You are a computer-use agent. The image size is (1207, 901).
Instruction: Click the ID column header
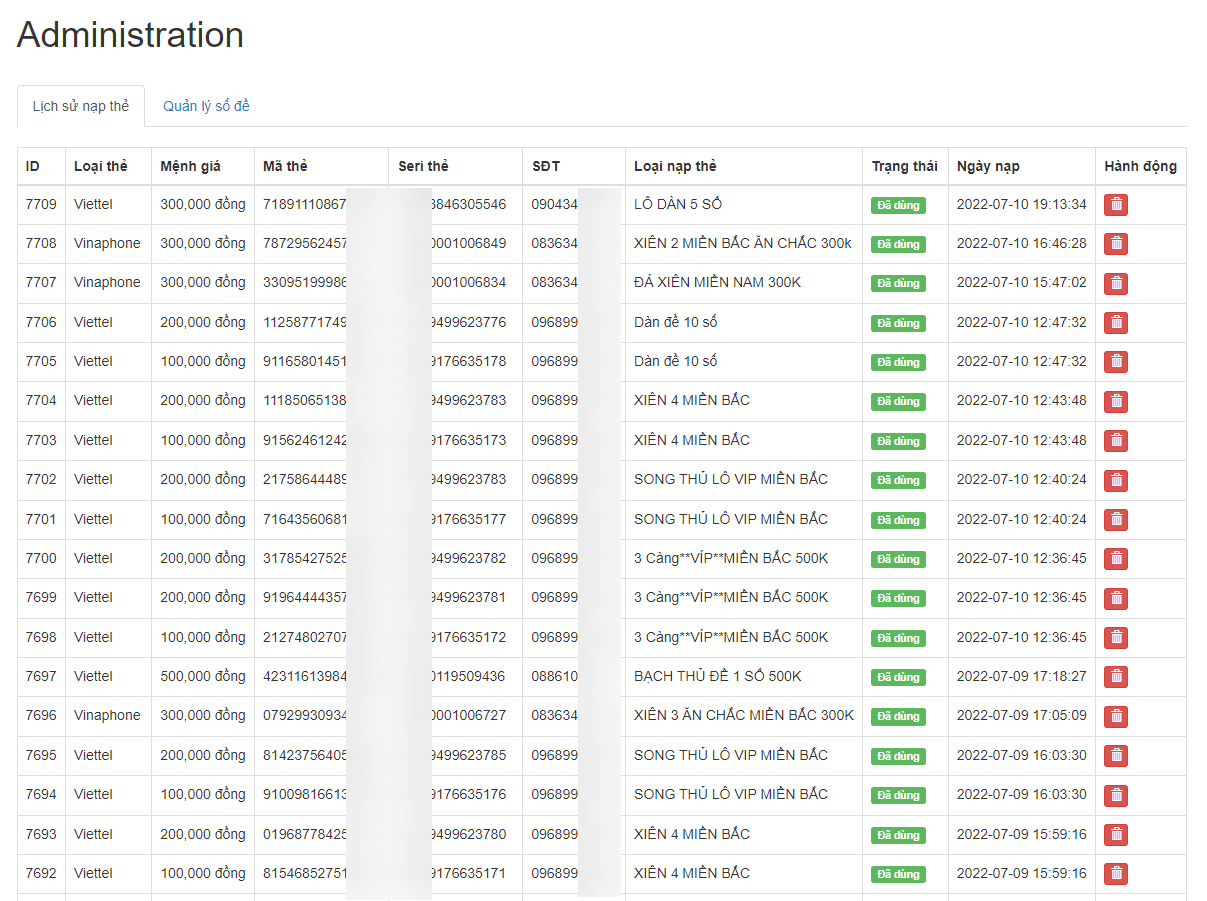pyautogui.click(x=33, y=166)
